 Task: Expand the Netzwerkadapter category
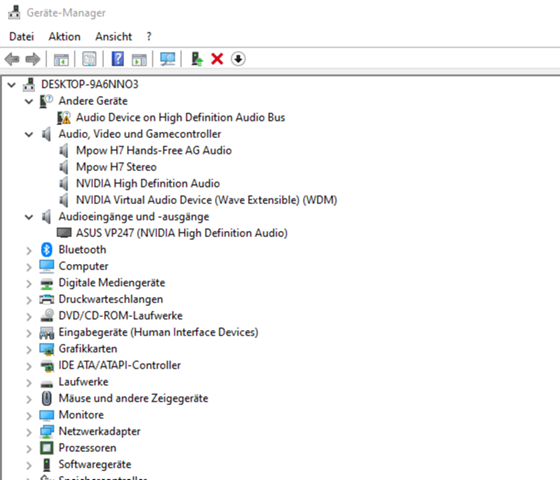point(29,432)
